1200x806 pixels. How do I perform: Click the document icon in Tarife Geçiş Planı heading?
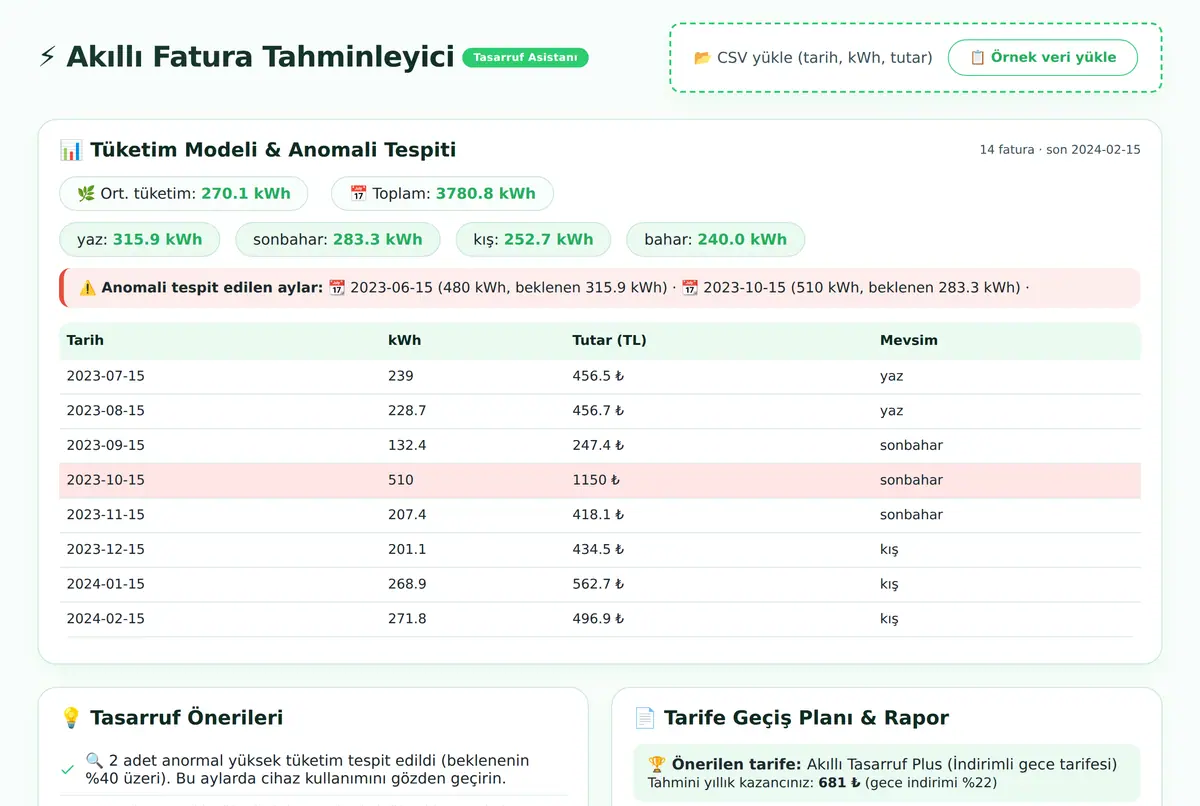[x=645, y=718]
